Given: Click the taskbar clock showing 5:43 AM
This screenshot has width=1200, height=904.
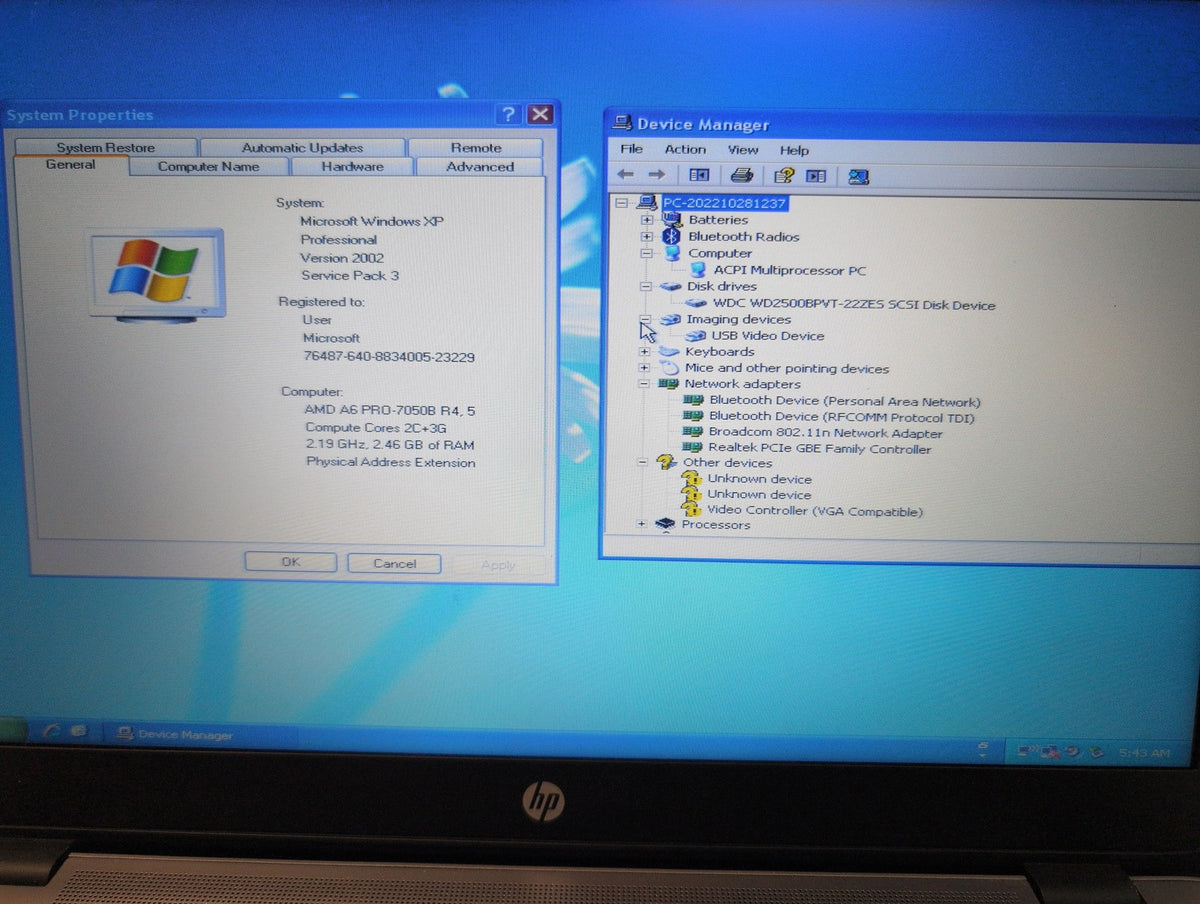Looking at the screenshot, I should click(x=1143, y=752).
